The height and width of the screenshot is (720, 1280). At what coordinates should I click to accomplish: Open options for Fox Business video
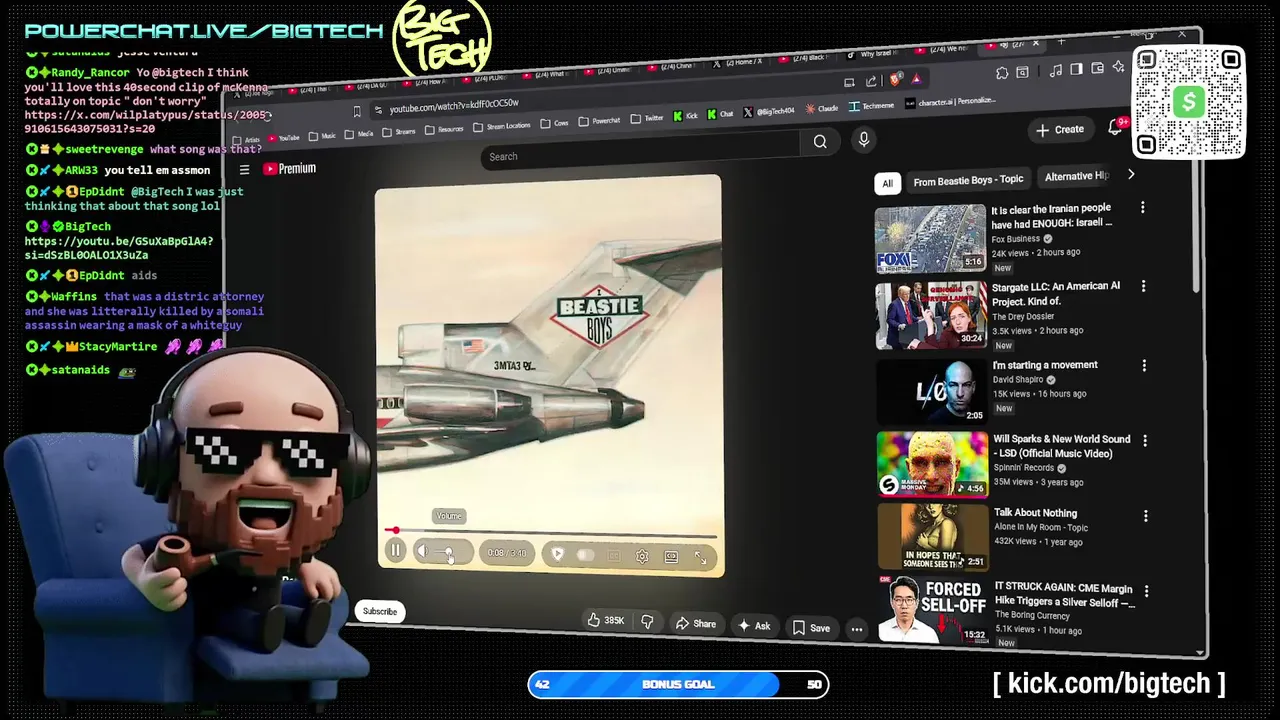[1142, 208]
